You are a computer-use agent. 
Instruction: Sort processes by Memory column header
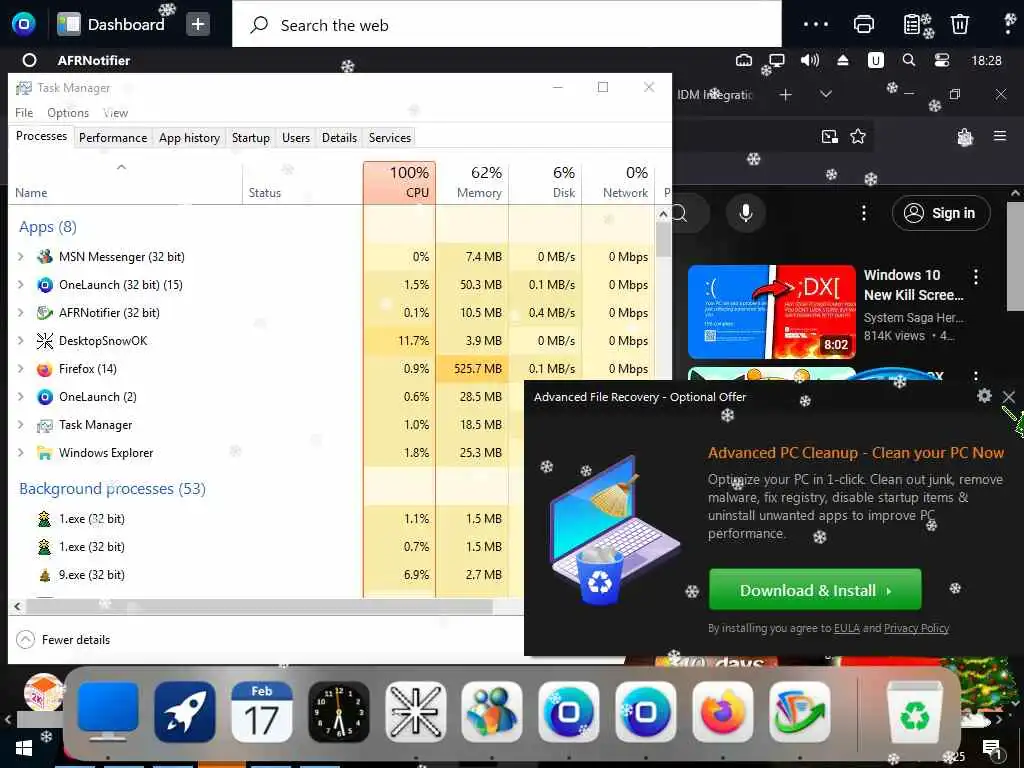(x=472, y=182)
